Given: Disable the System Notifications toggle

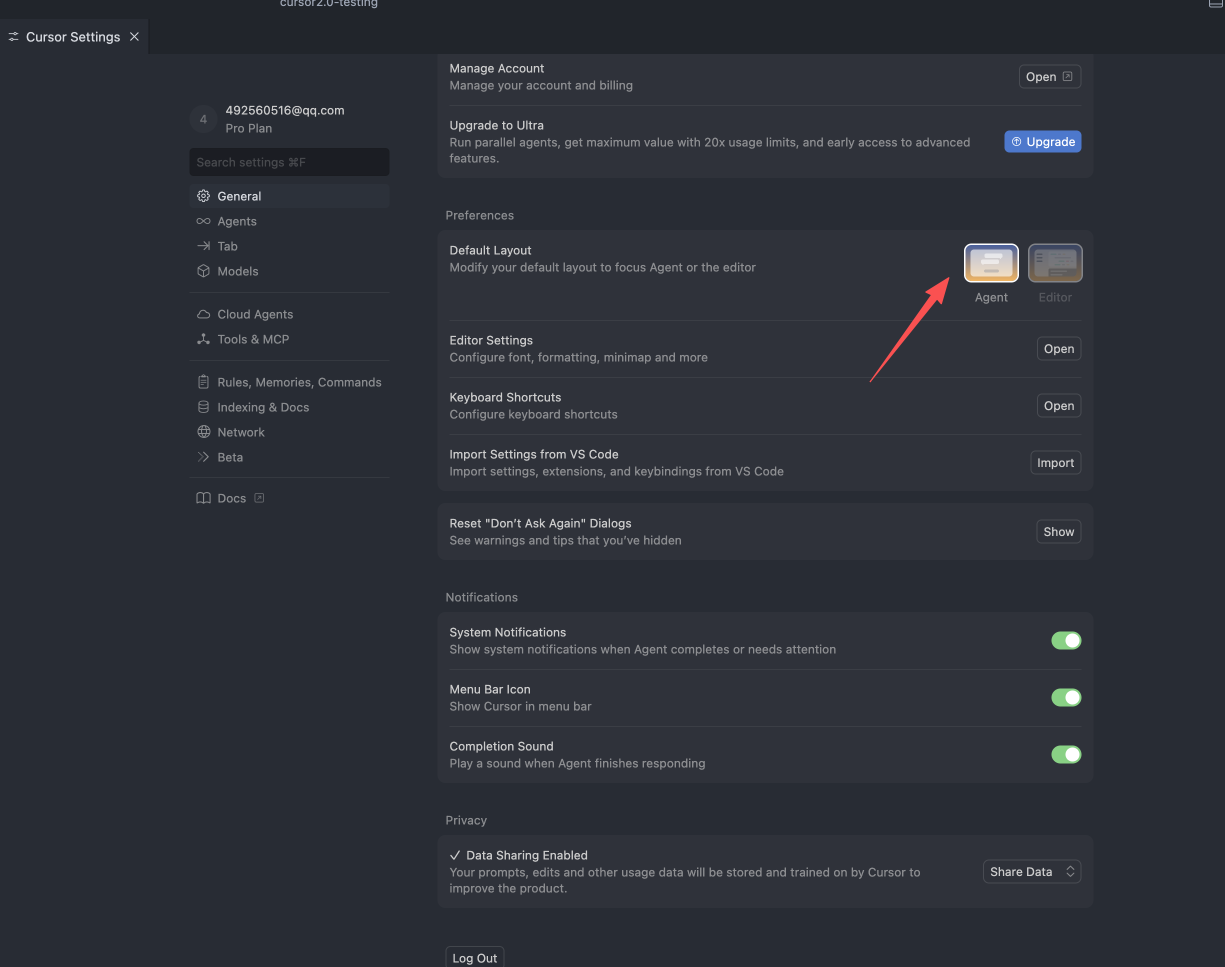Looking at the screenshot, I should tap(1066, 640).
